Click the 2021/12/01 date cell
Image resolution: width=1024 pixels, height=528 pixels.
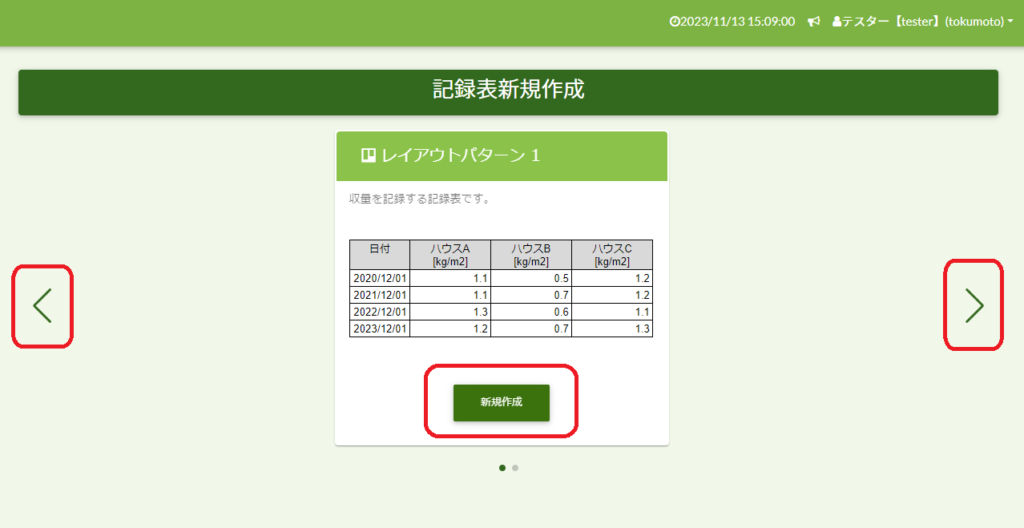(379, 295)
